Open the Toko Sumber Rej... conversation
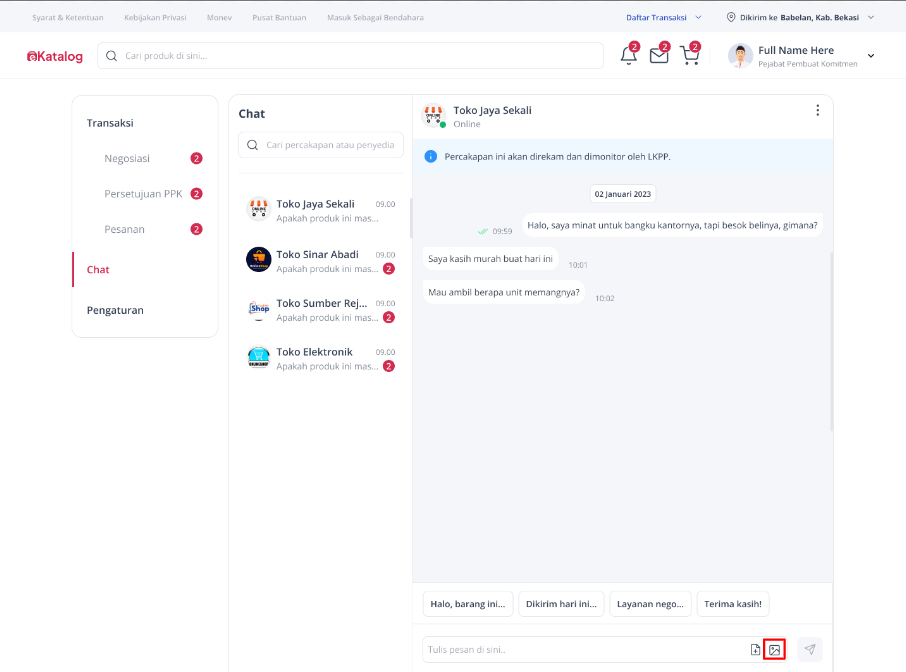Screen dimensions: 906x672 point(321,310)
